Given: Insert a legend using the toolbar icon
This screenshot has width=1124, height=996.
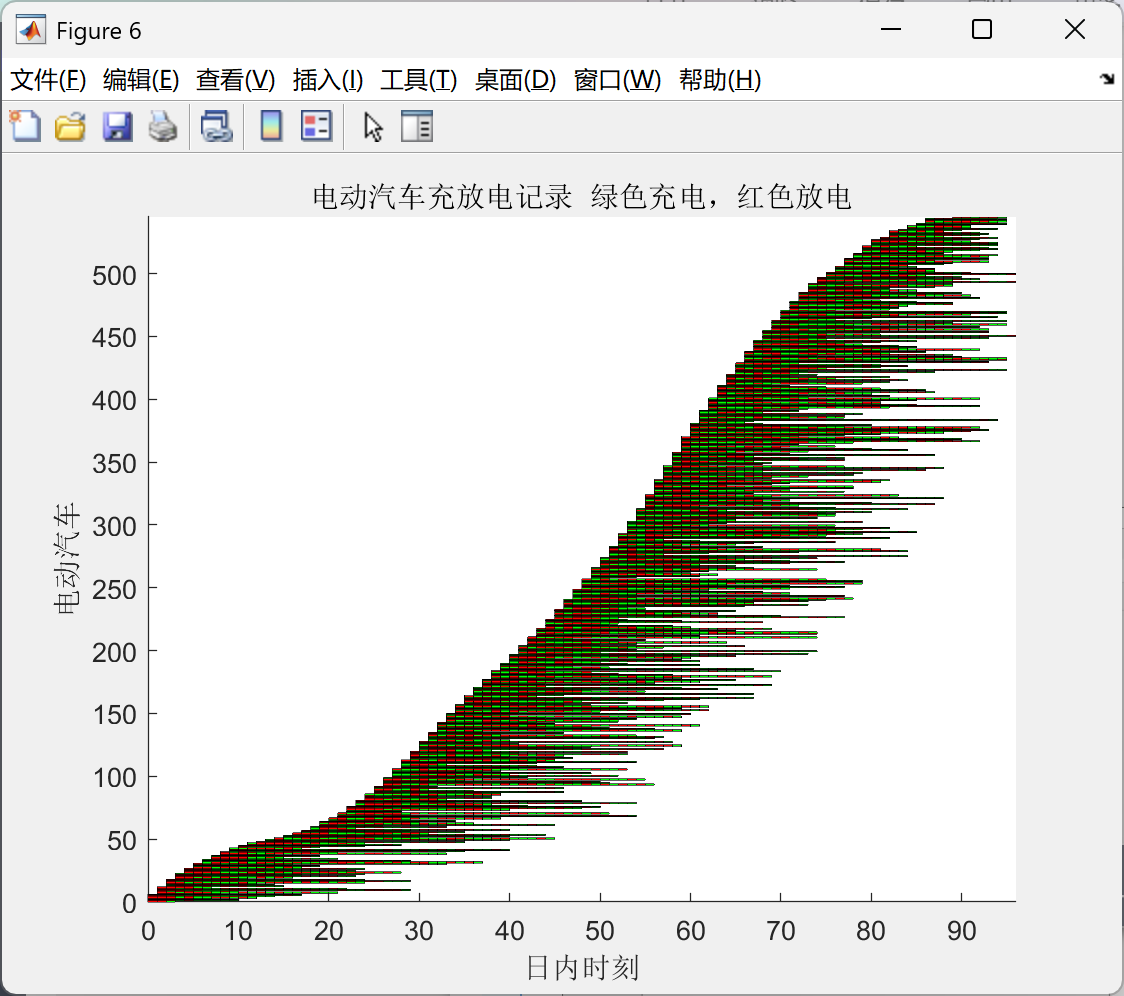Looking at the screenshot, I should 316,127.
